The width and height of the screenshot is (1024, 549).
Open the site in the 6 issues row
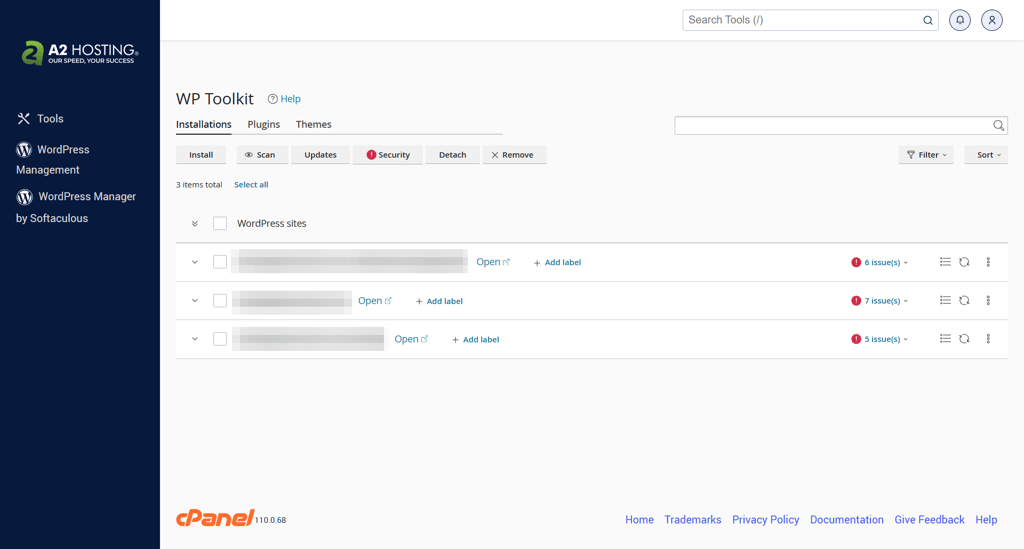[492, 262]
